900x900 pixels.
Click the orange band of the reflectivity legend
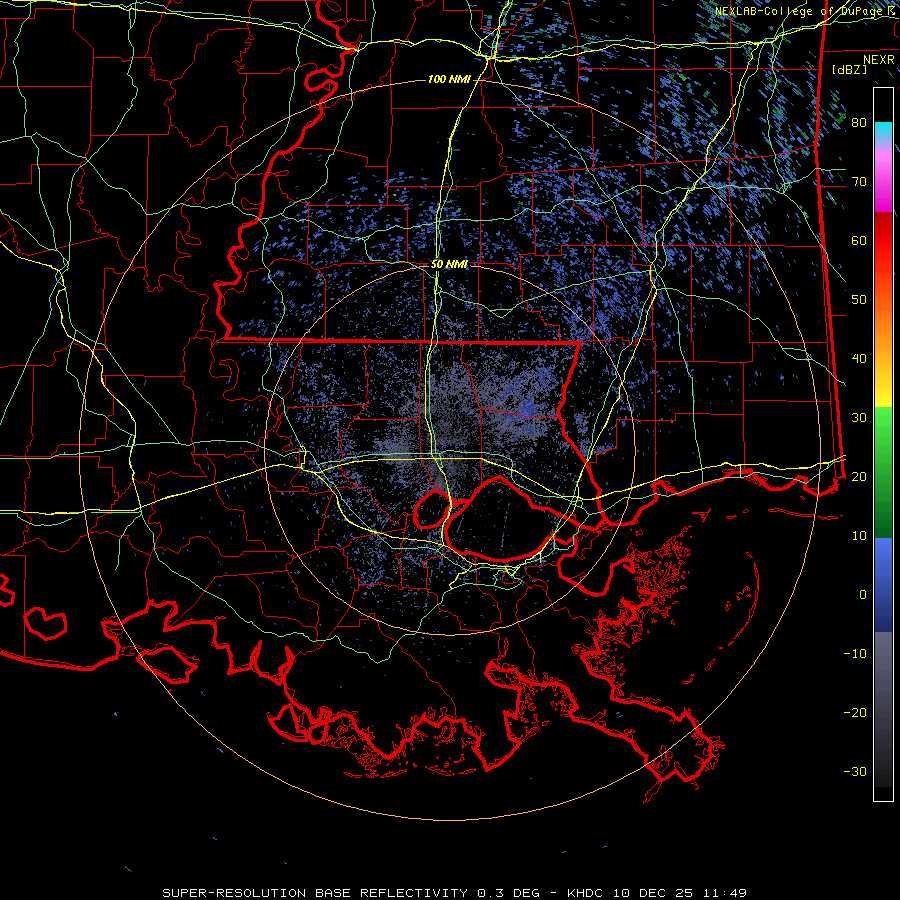883,327
